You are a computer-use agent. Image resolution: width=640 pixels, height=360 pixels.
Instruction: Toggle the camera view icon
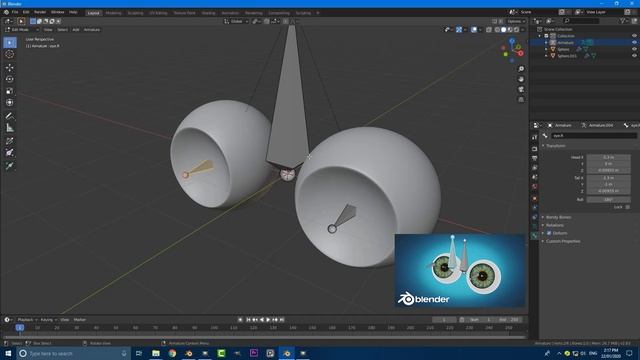point(521,89)
